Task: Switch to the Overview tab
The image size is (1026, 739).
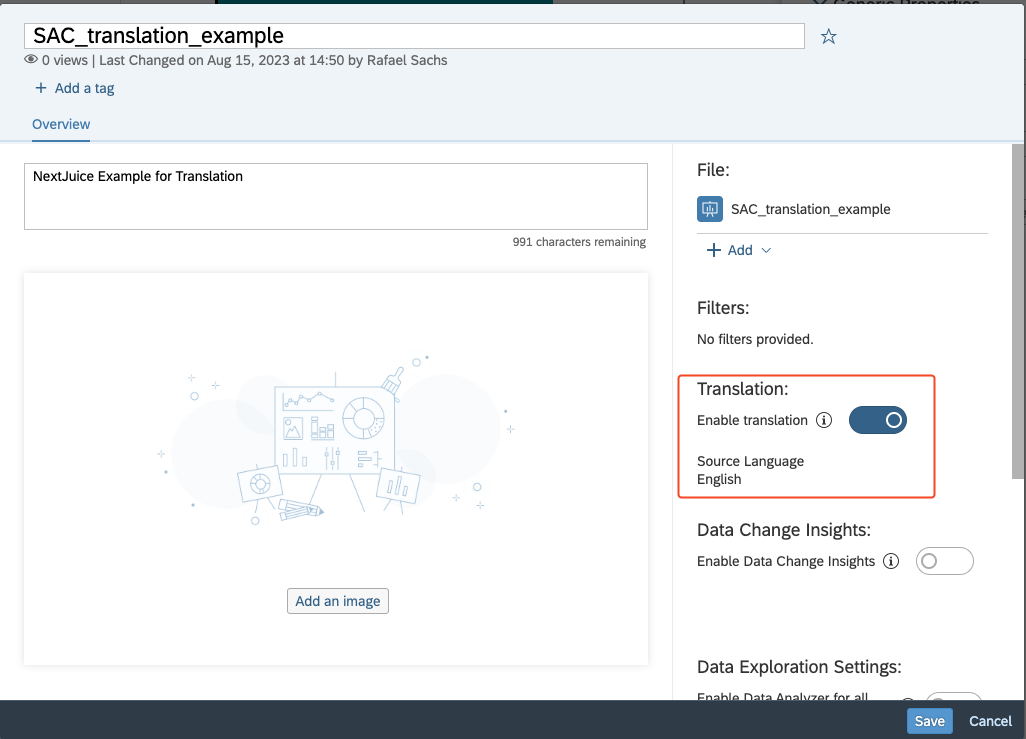Action: pyautogui.click(x=60, y=124)
